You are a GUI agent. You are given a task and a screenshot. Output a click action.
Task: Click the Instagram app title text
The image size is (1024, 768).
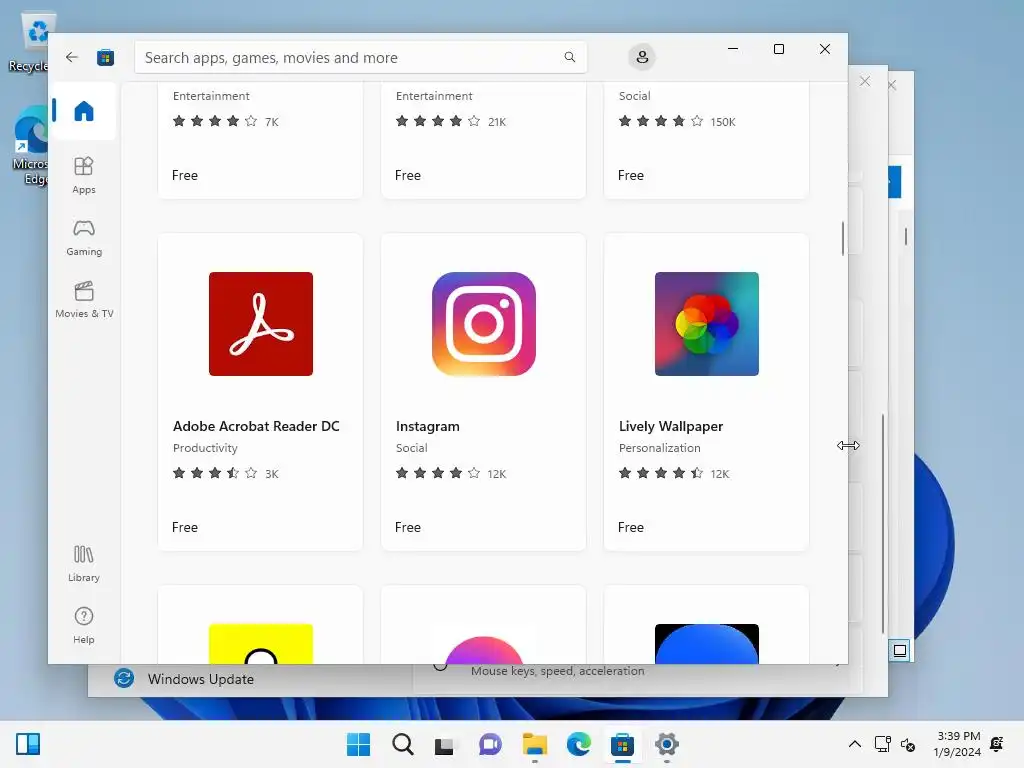pyautogui.click(x=428, y=426)
